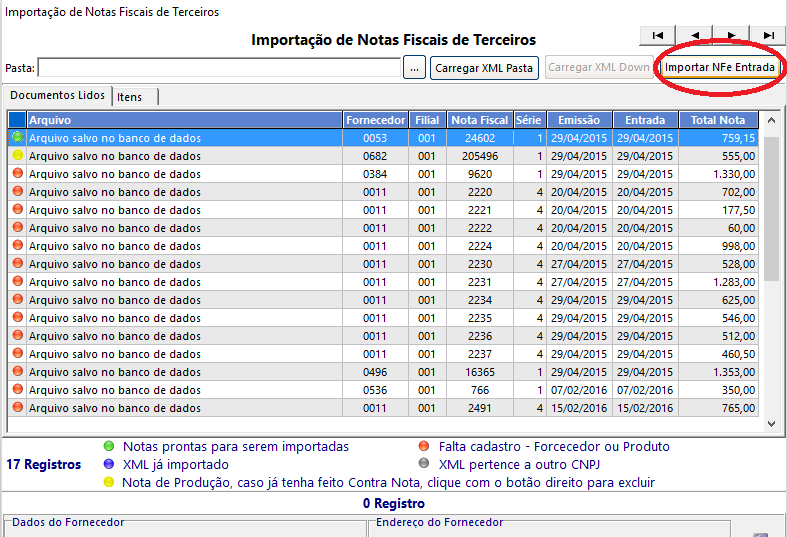This screenshot has height=537, width=787.
Task: Click the red status dot of note 2234
Action: 18,299
